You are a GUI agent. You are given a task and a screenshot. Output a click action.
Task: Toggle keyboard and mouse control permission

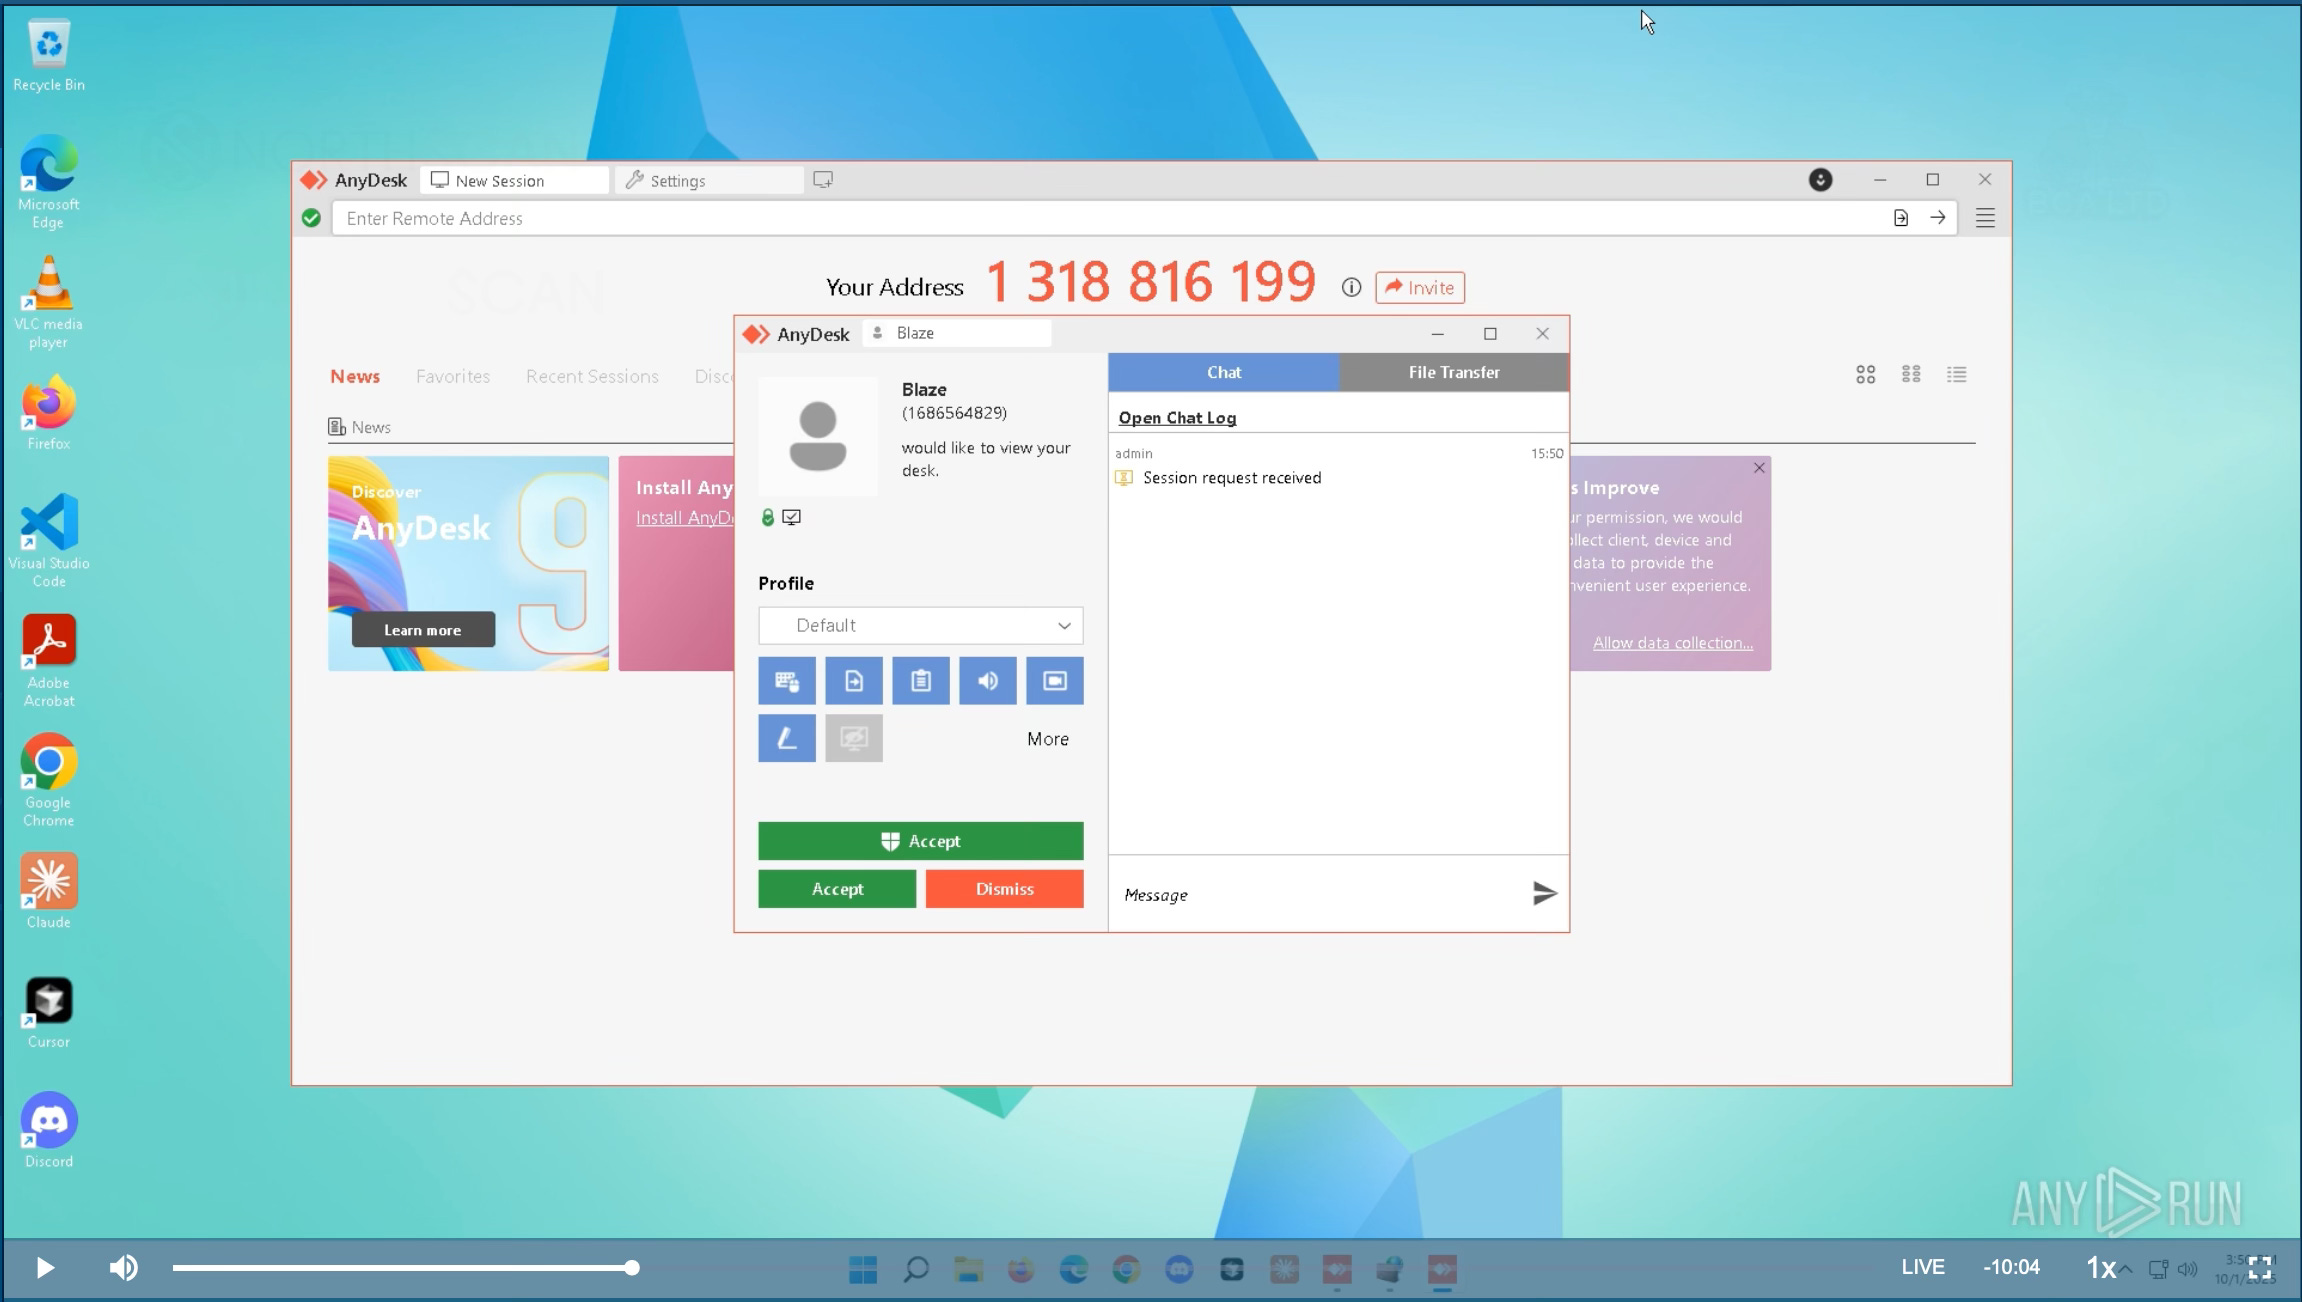coord(786,681)
